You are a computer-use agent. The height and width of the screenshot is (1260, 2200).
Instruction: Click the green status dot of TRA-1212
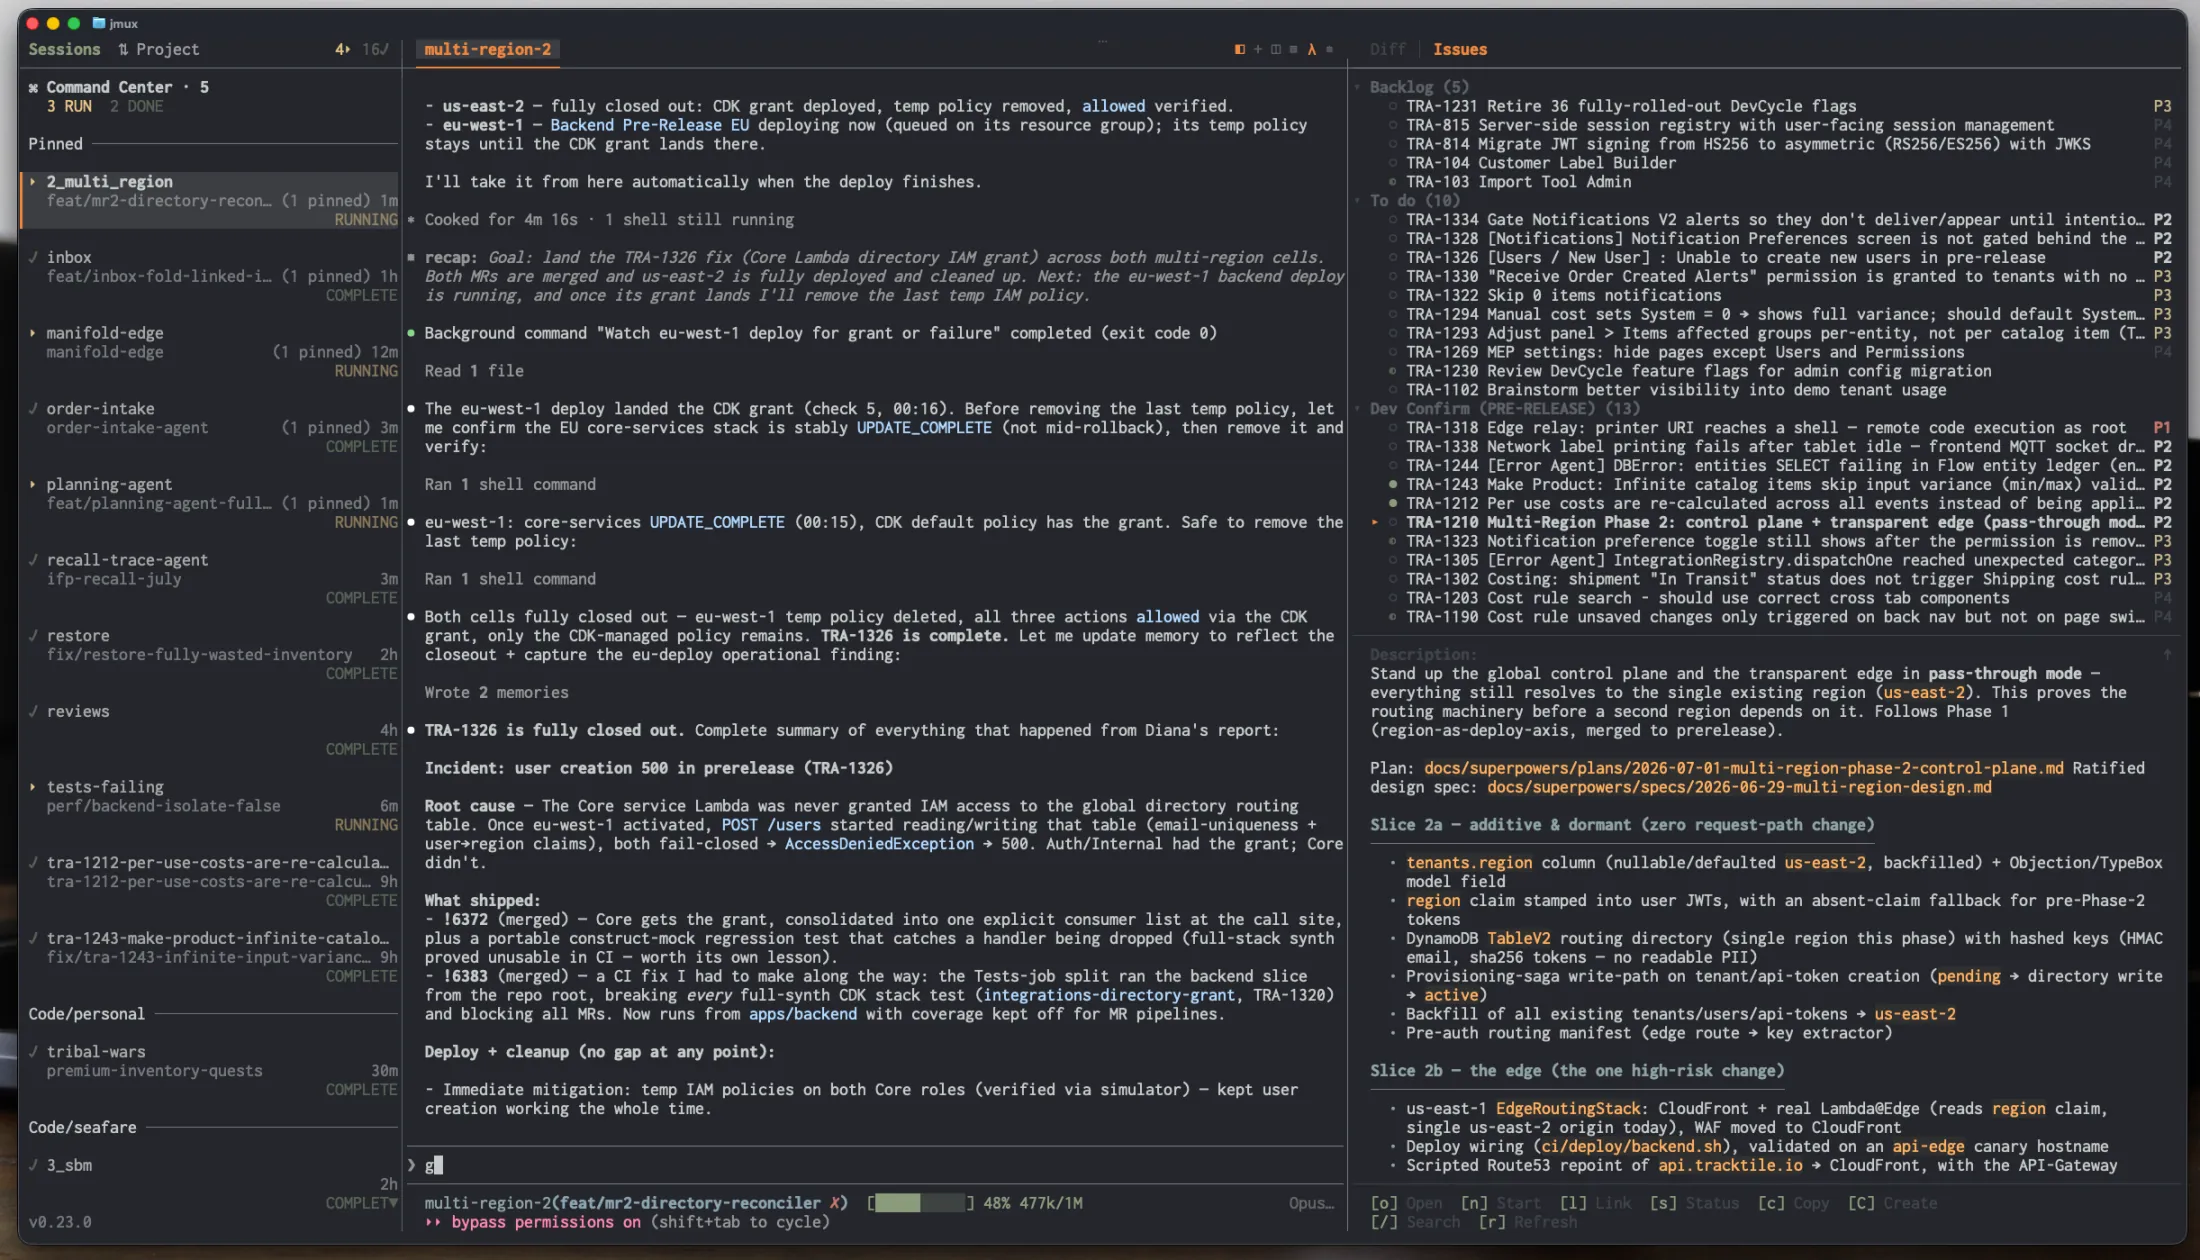tap(1392, 503)
